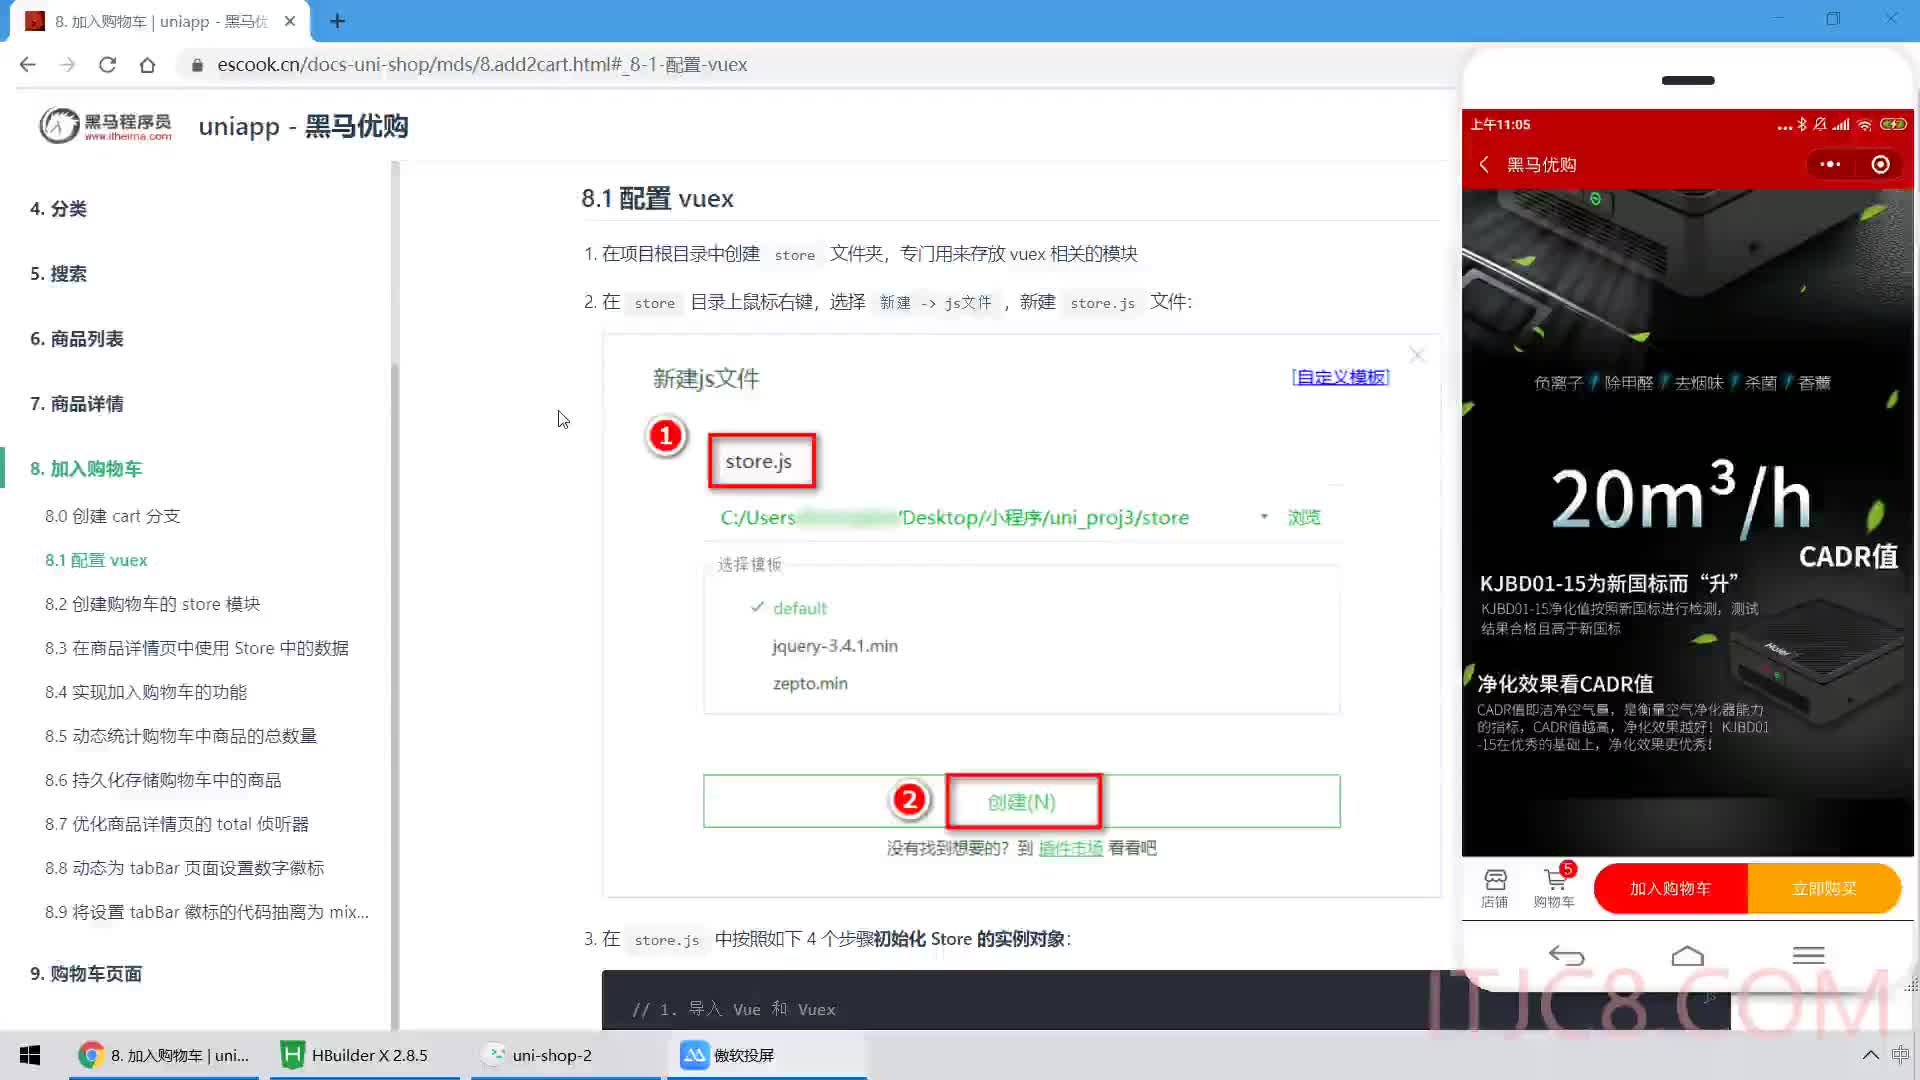Viewport: 1920px width, 1080px height.
Task: Tap the 立即购买 orange button
Action: click(x=1824, y=888)
